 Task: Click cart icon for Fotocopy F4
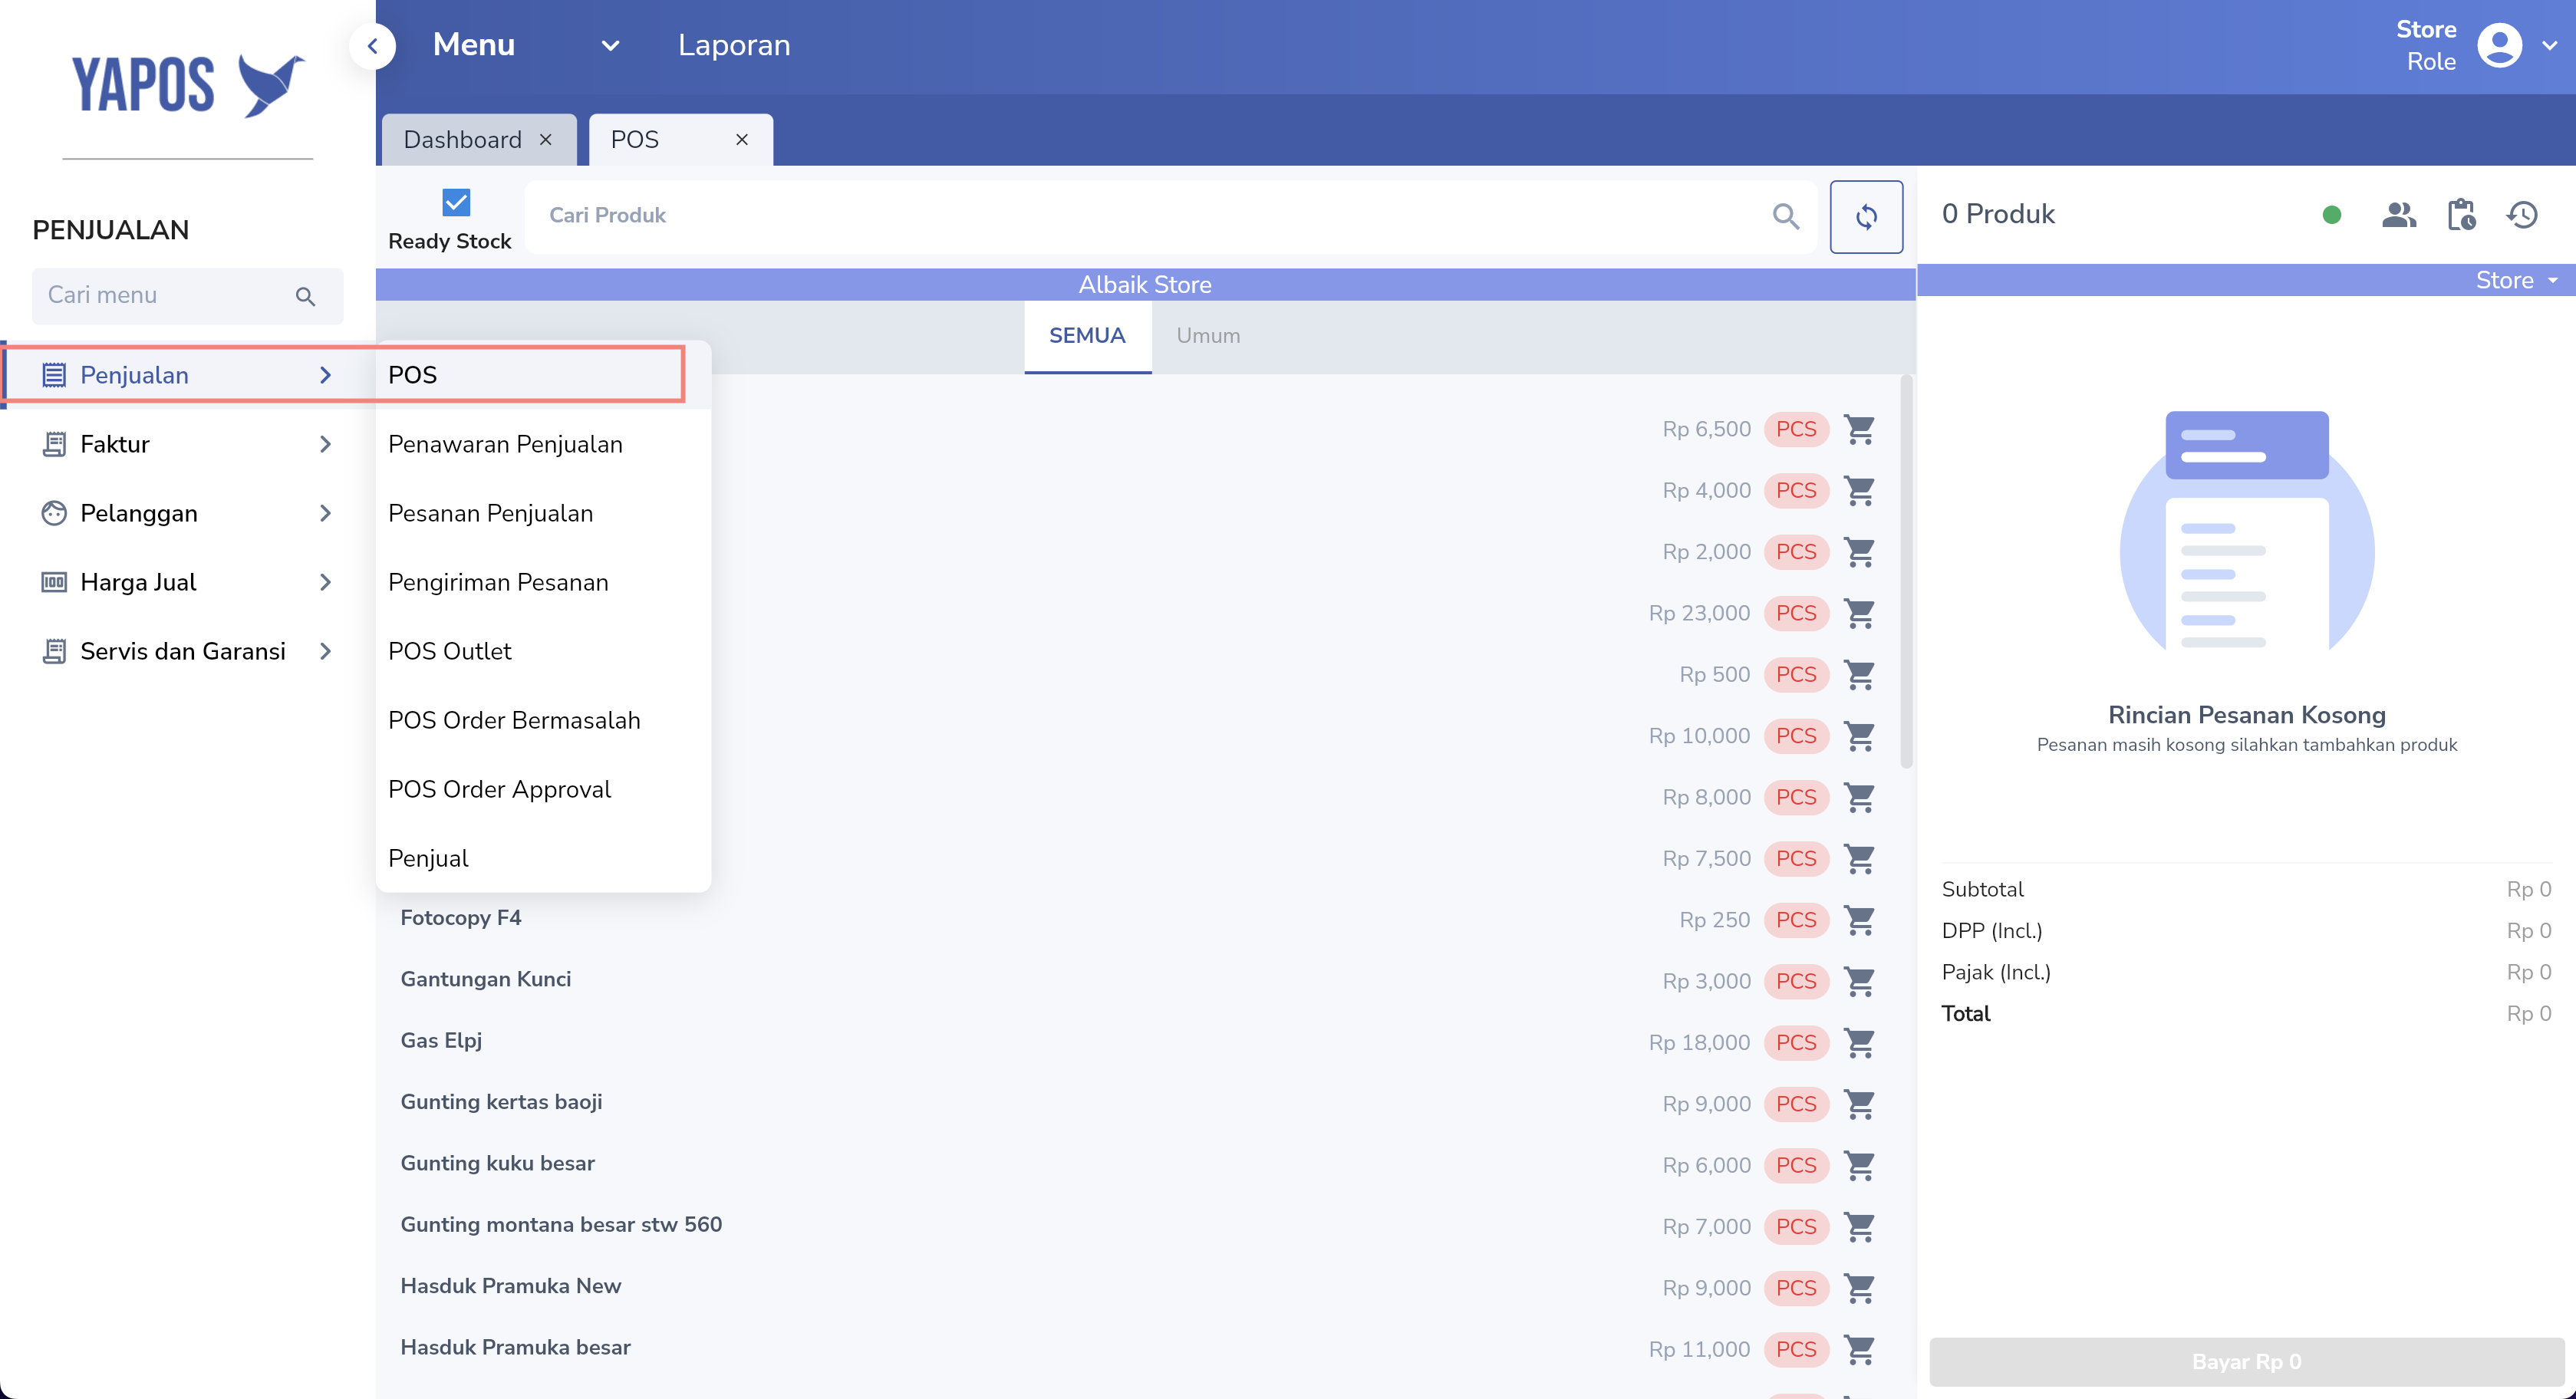point(1858,919)
